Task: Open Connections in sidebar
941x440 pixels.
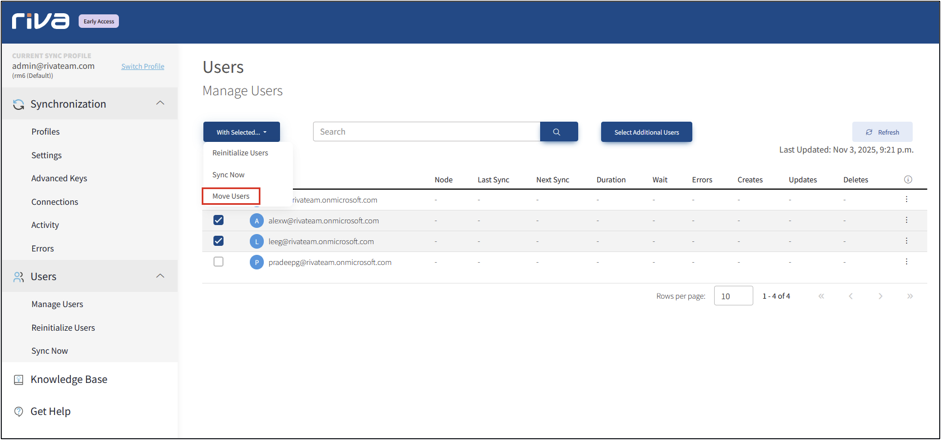Action: (55, 202)
